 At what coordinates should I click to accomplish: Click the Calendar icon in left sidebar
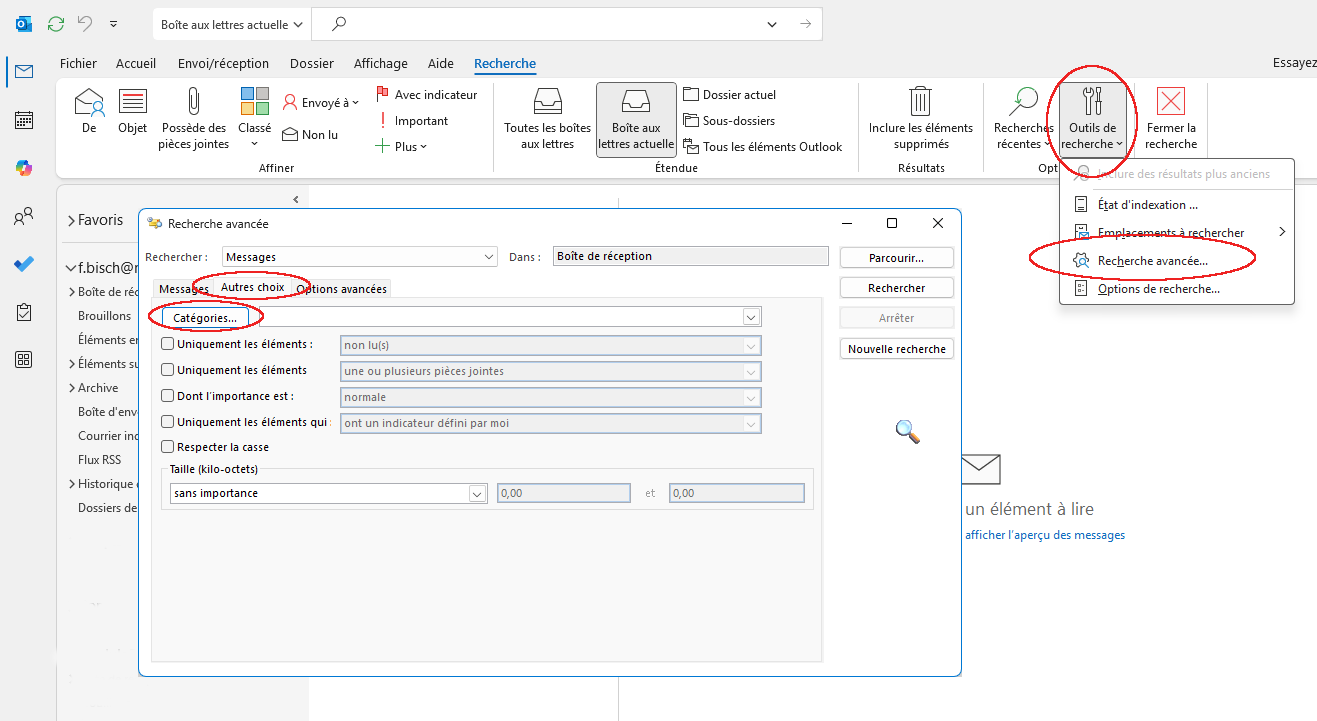[x=24, y=120]
